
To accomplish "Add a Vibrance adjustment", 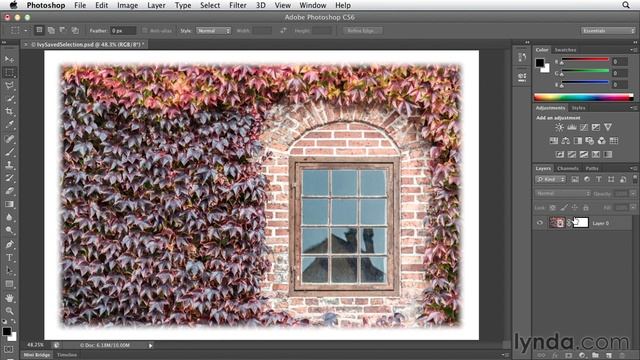I will coord(608,127).
